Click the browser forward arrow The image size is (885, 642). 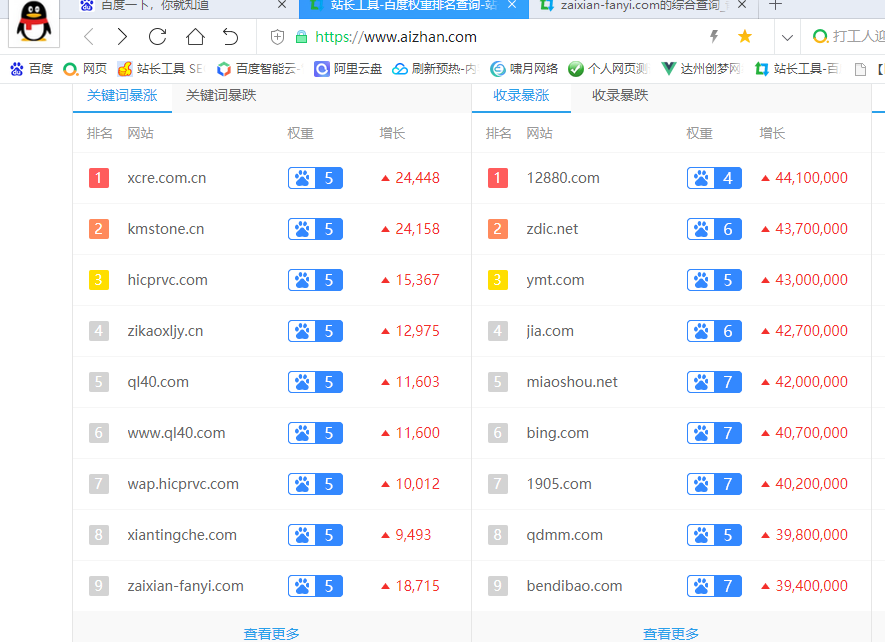[122, 37]
